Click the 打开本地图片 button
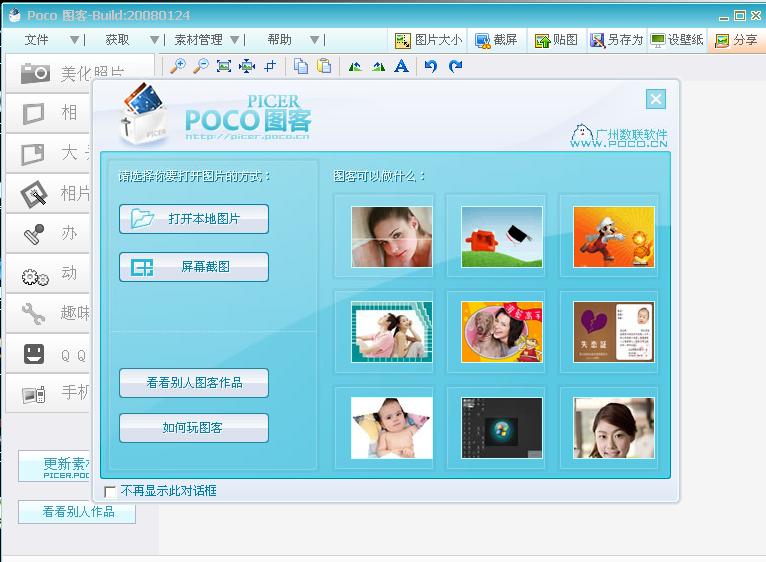The image size is (766, 562). pyautogui.click(x=194, y=218)
